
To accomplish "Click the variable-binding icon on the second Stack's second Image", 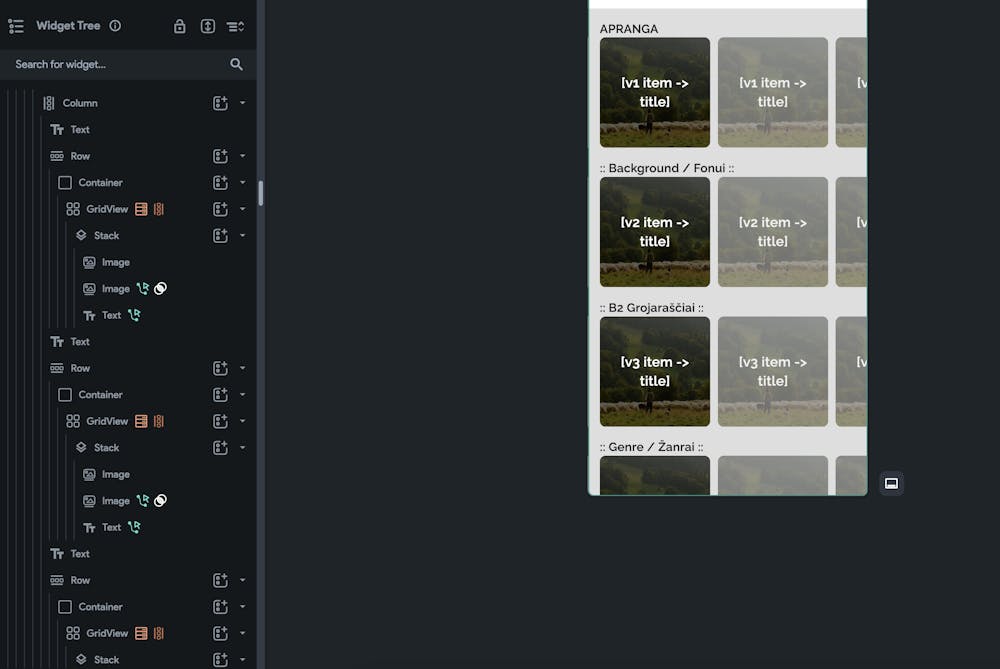I will [142, 501].
